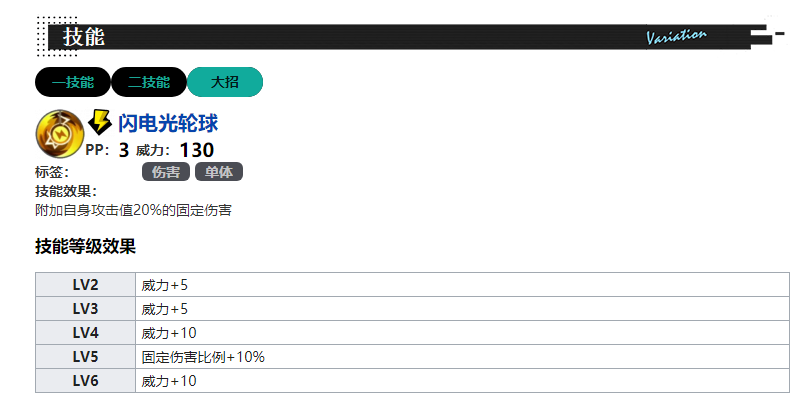Click the 单体 tag
The height and width of the screenshot is (415, 810).
coord(219,172)
